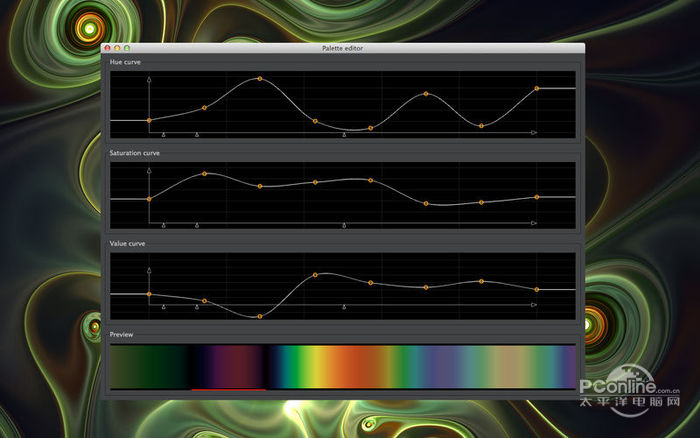This screenshot has height=438, width=700.
Task: Select the second control point on the Hue curve
Action: pyautogui.click(x=204, y=108)
